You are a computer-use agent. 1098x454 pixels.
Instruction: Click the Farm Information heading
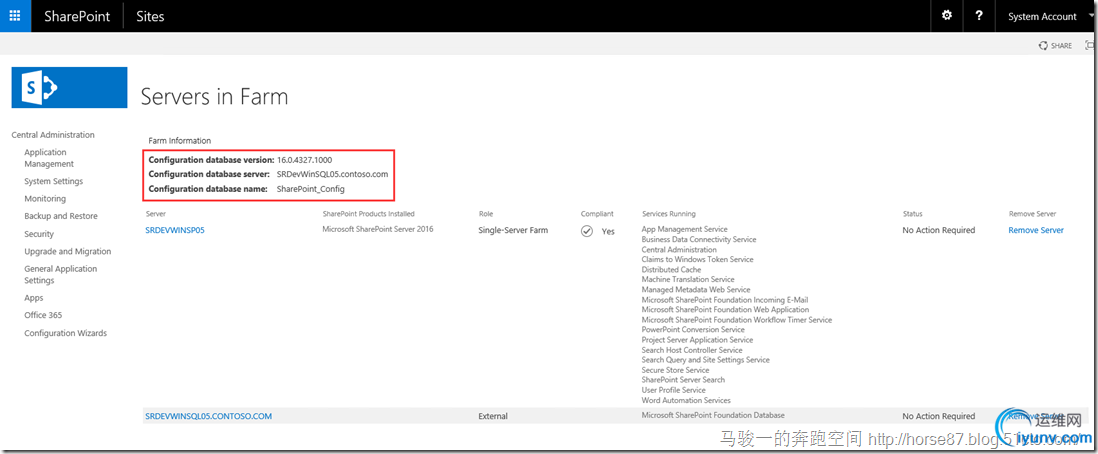point(180,141)
